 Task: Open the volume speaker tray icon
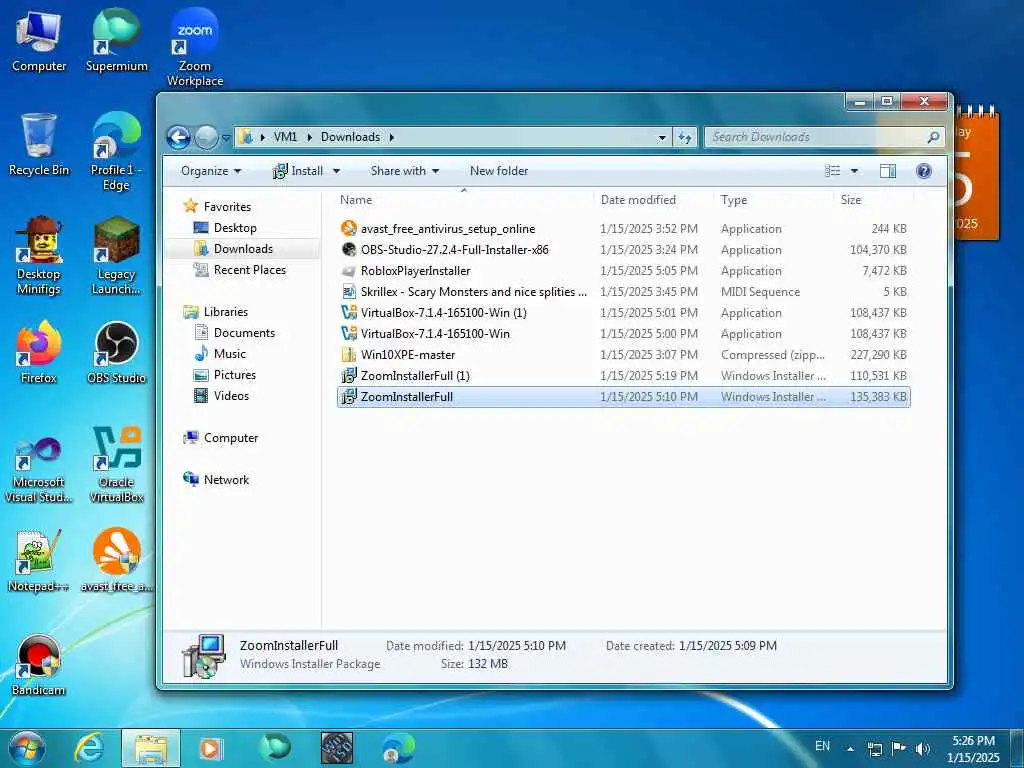(923, 748)
